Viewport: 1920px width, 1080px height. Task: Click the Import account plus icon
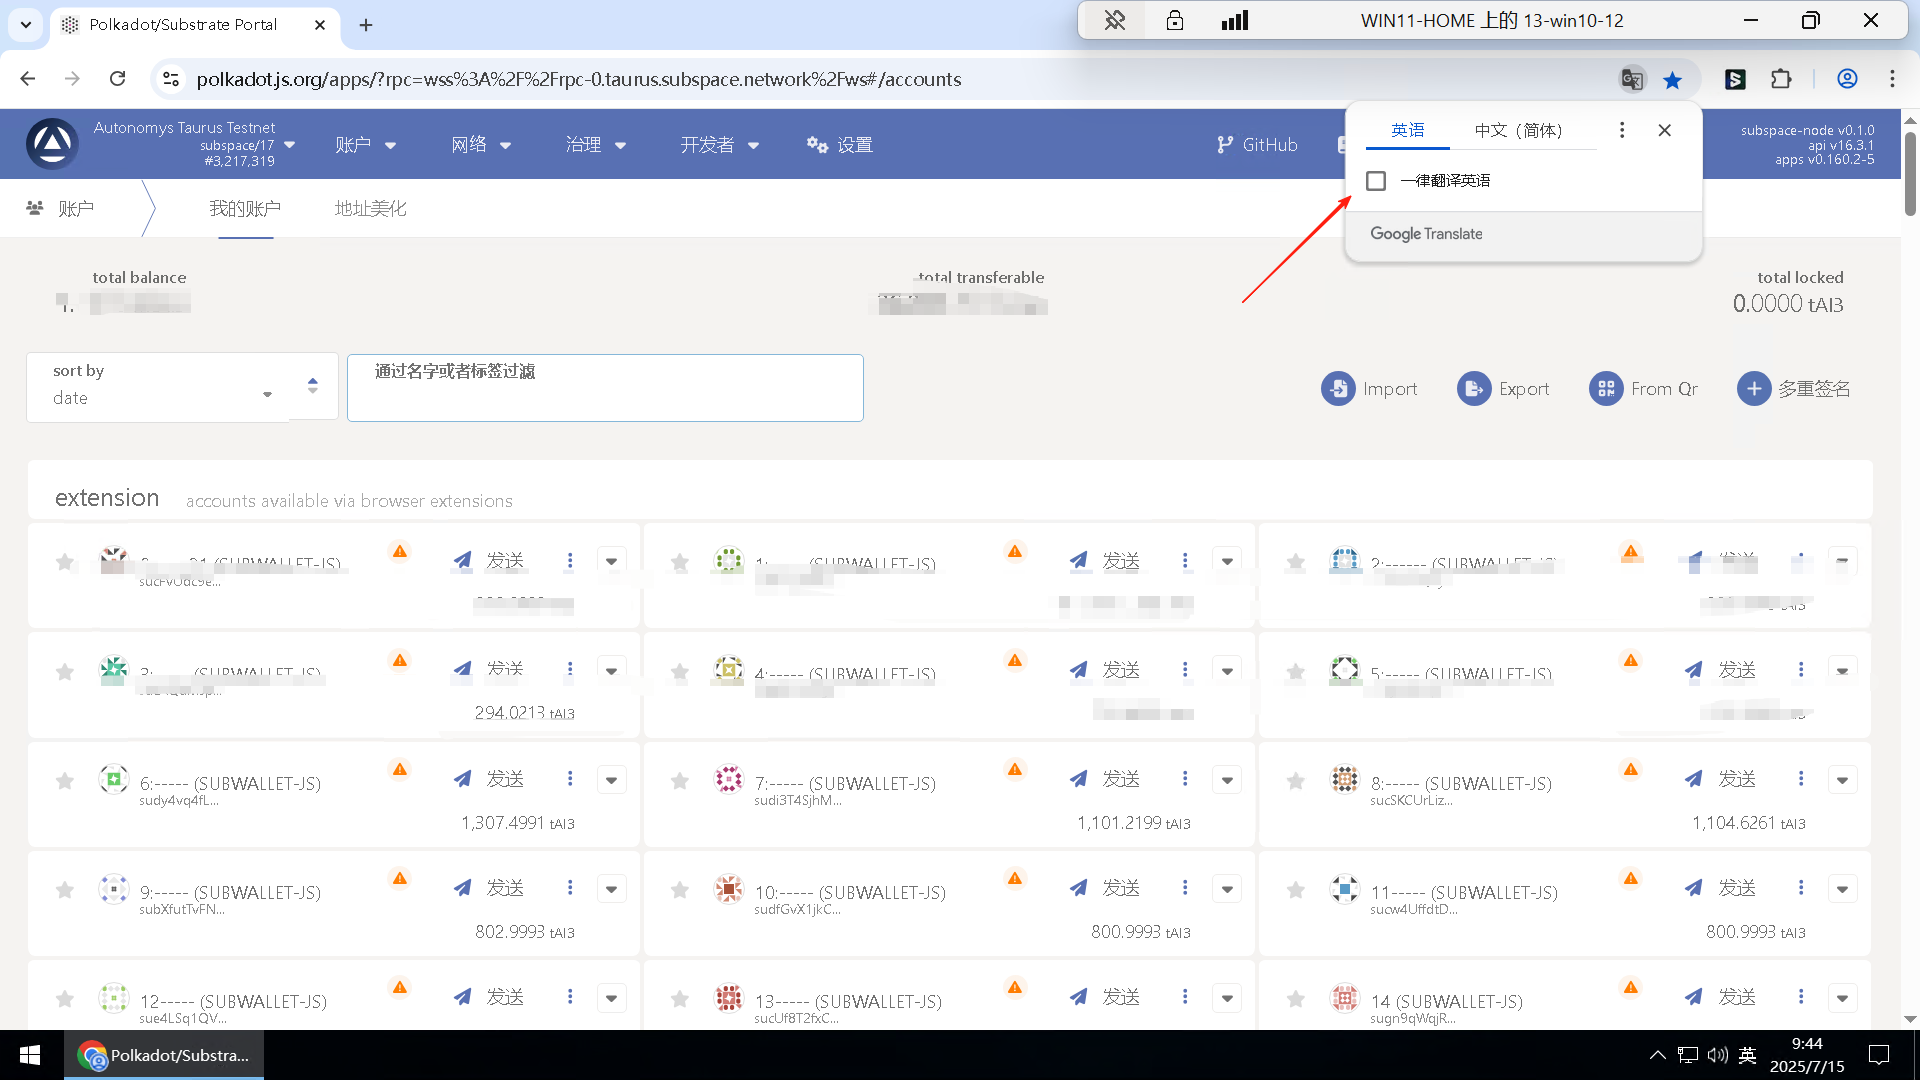[x=1338, y=389]
